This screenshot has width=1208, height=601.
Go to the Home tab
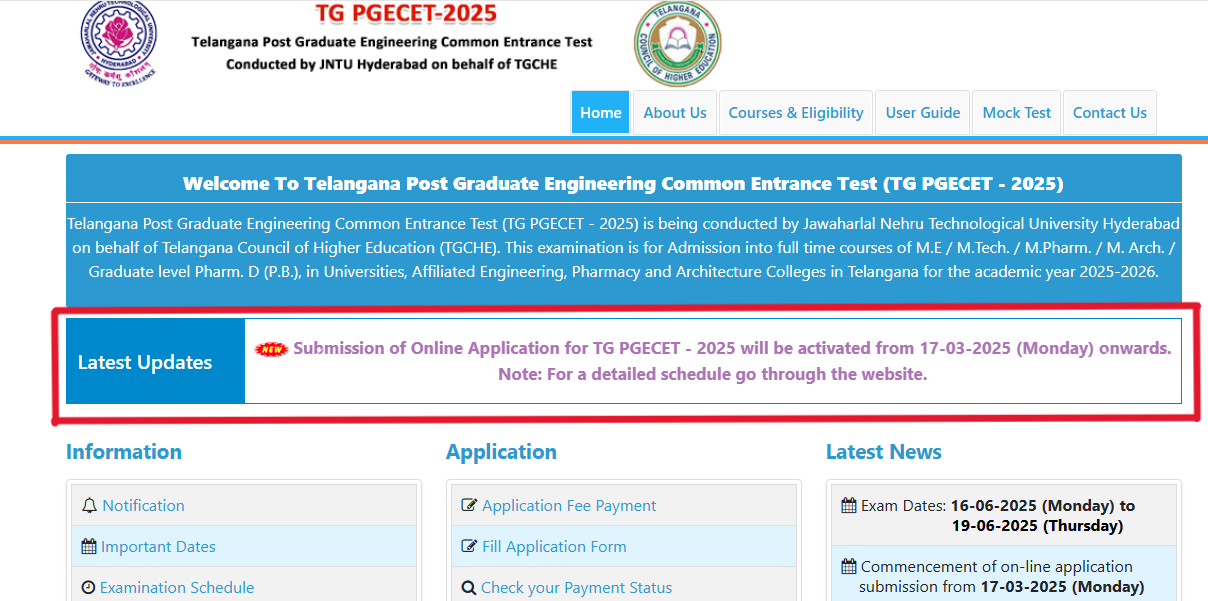coord(600,113)
